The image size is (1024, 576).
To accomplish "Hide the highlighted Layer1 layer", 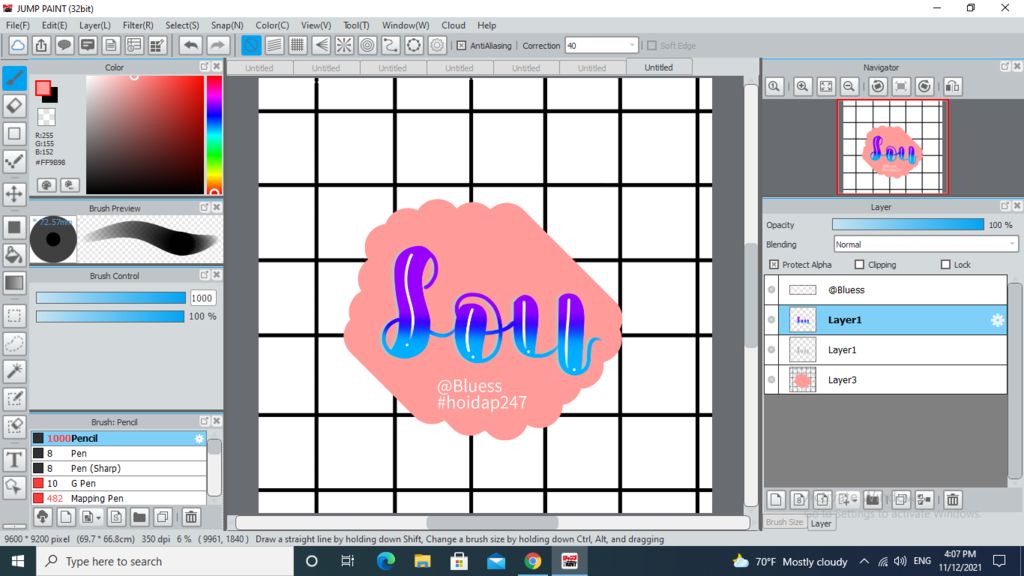I will click(x=772, y=320).
